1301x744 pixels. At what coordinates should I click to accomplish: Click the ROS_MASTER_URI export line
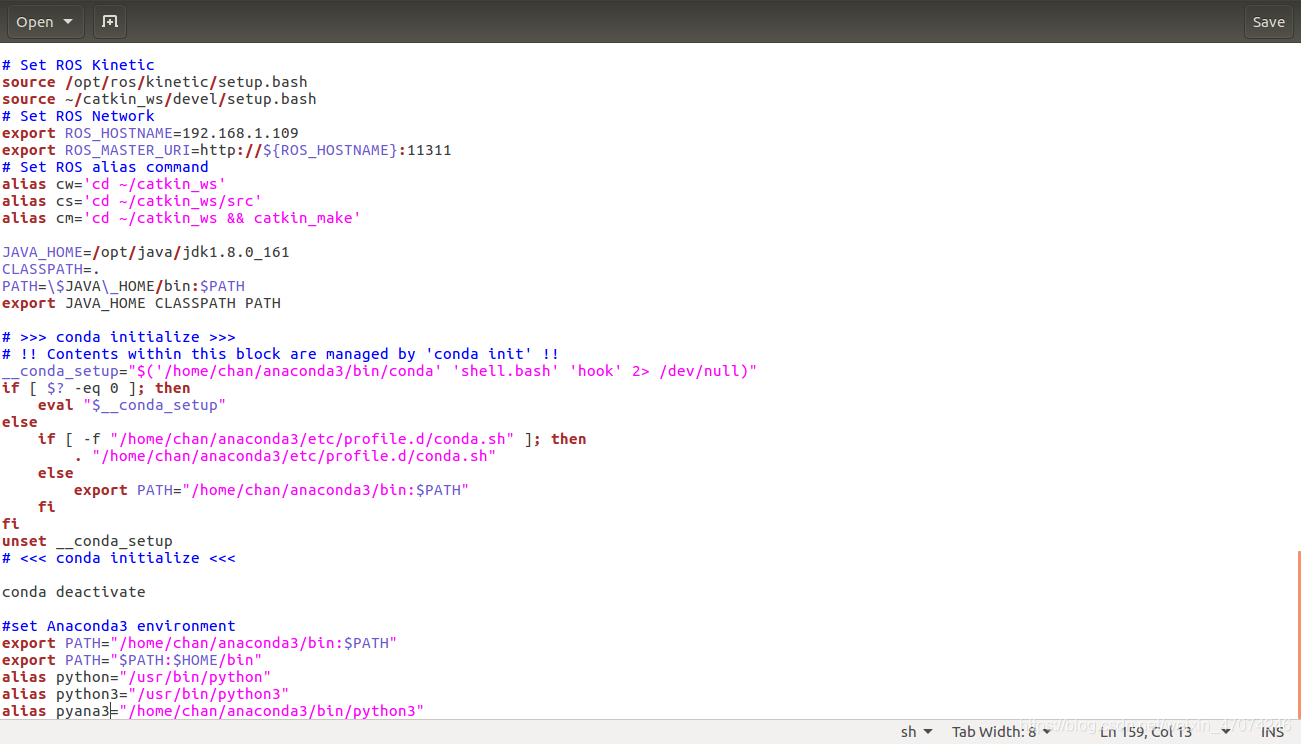(227, 150)
